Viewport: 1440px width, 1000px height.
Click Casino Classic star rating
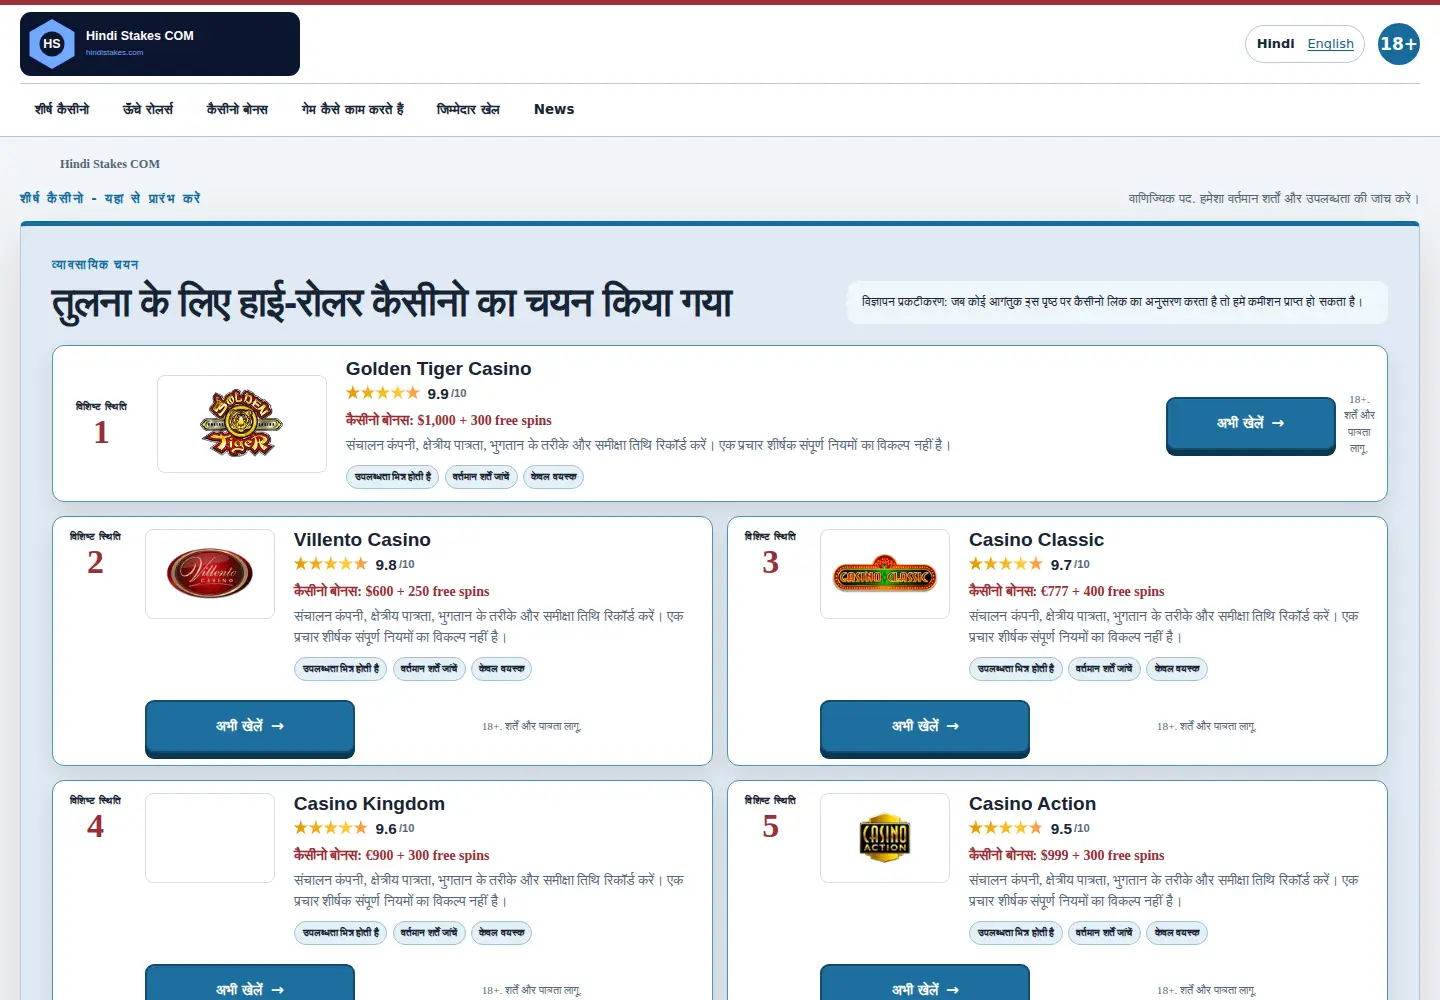pos(1006,564)
